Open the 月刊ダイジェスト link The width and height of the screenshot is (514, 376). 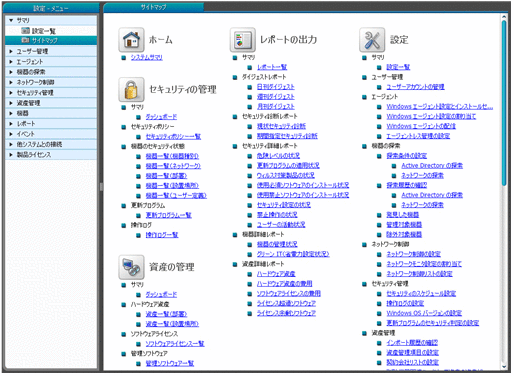pos(276,106)
